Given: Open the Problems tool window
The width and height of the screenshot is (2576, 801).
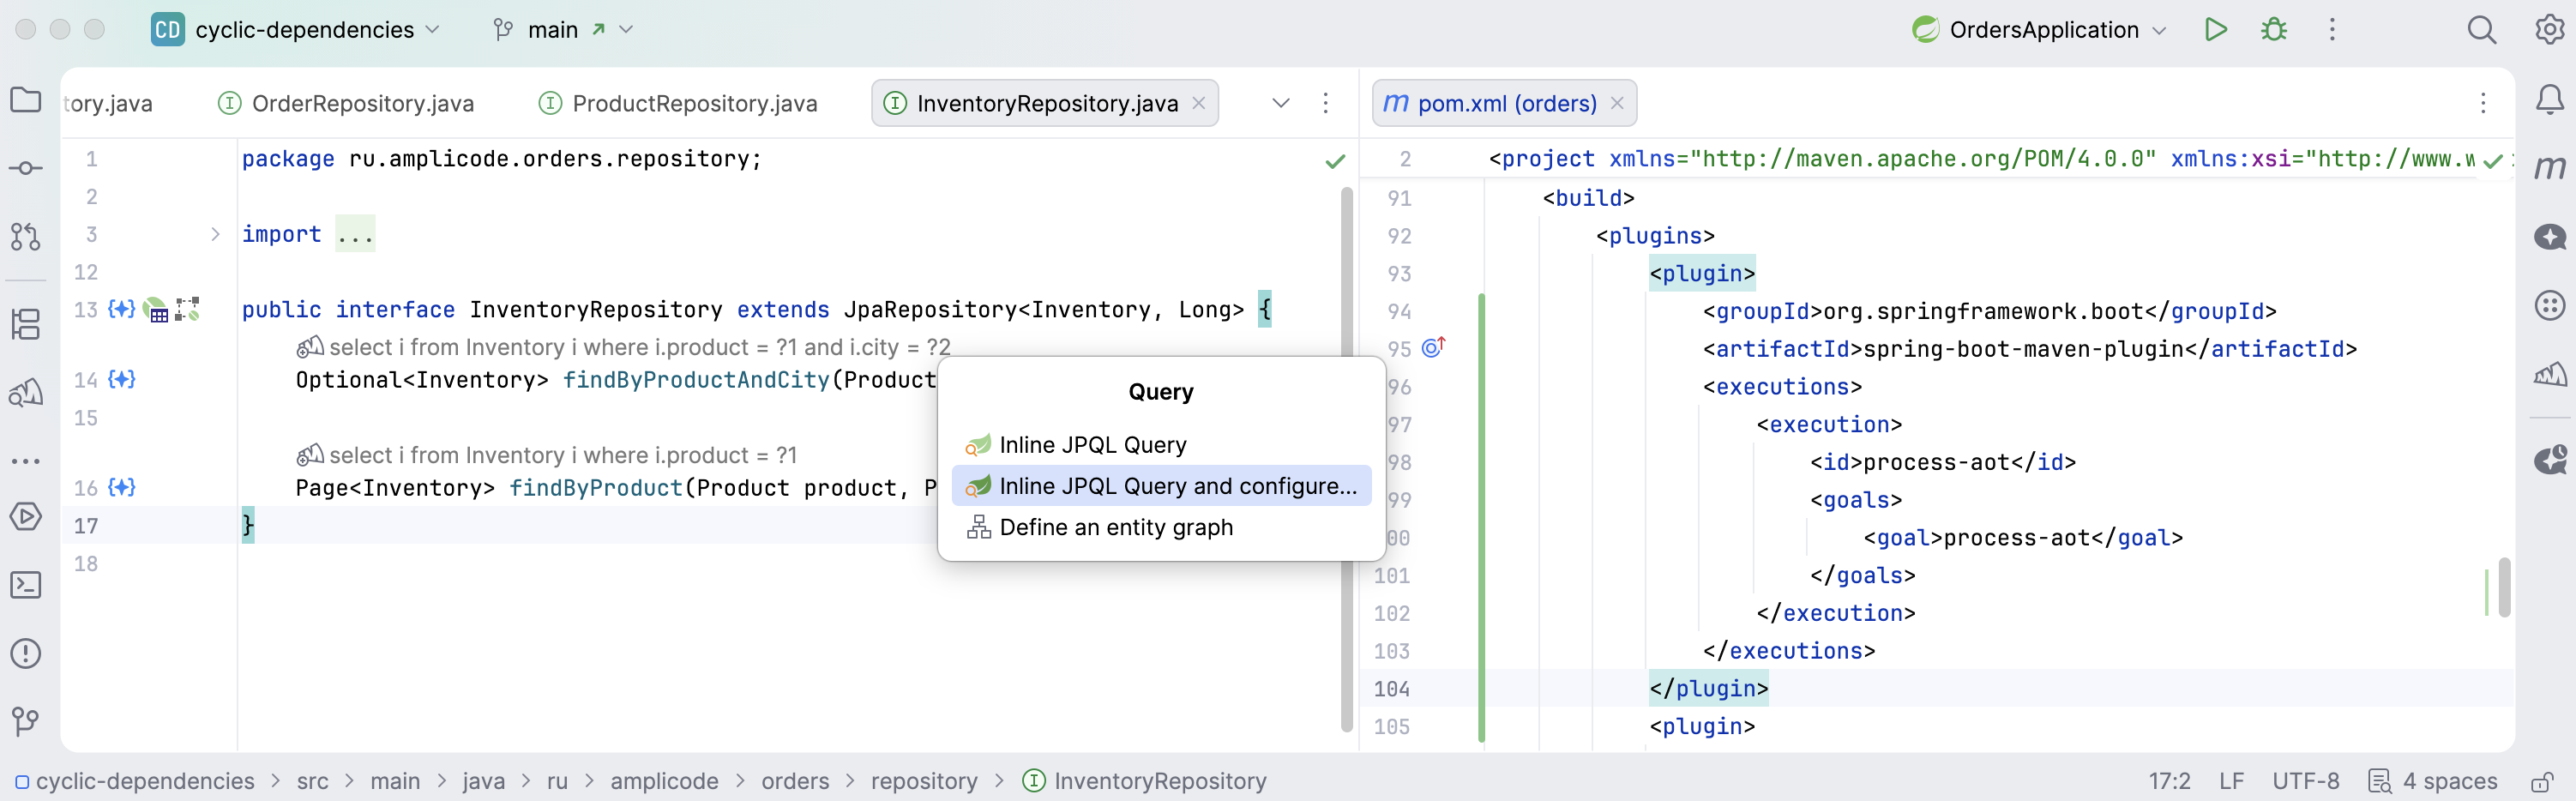Looking at the screenshot, I should pyautogui.click(x=26, y=654).
